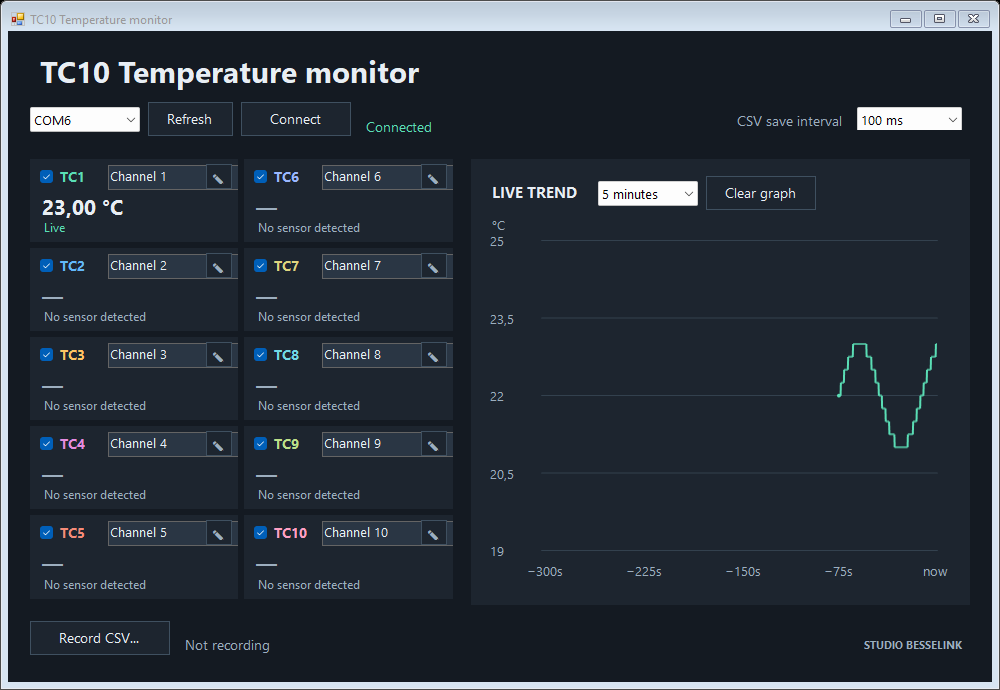The height and width of the screenshot is (690, 1000).
Task: Click the Channel 6 name field
Action: pyautogui.click(x=372, y=177)
